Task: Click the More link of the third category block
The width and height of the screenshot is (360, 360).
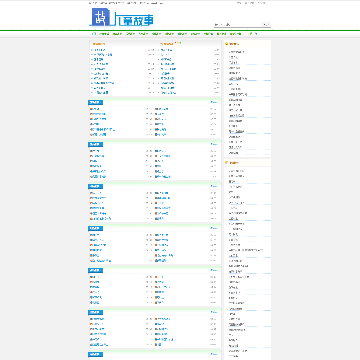Action: [214, 186]
